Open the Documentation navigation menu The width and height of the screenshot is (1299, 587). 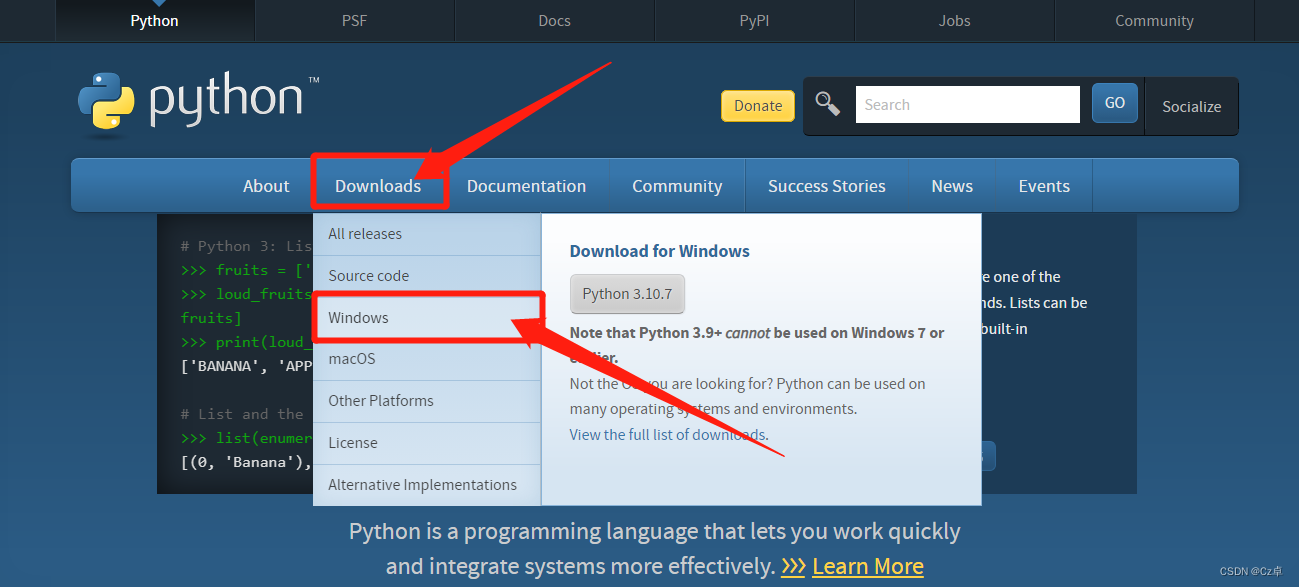coord(526,186)
